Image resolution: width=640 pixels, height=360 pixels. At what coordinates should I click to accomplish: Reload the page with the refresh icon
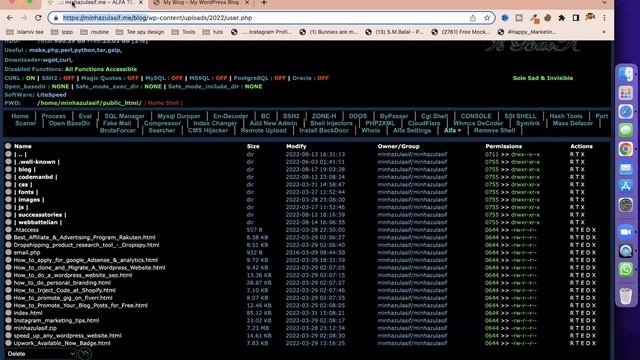tap(38, 18)
